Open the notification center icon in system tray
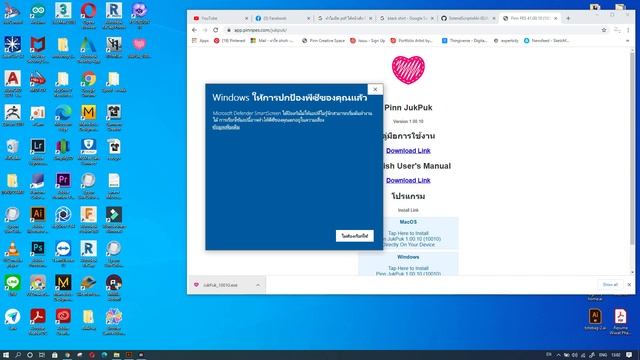The width and height of the screenshot is (640, 360). 629,355
